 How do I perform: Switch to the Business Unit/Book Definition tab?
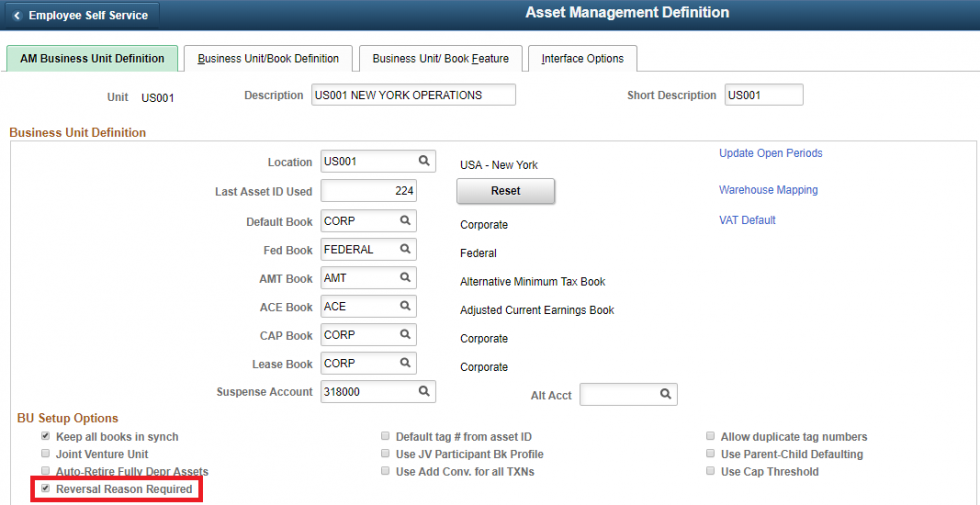click(x=268, y=59)
